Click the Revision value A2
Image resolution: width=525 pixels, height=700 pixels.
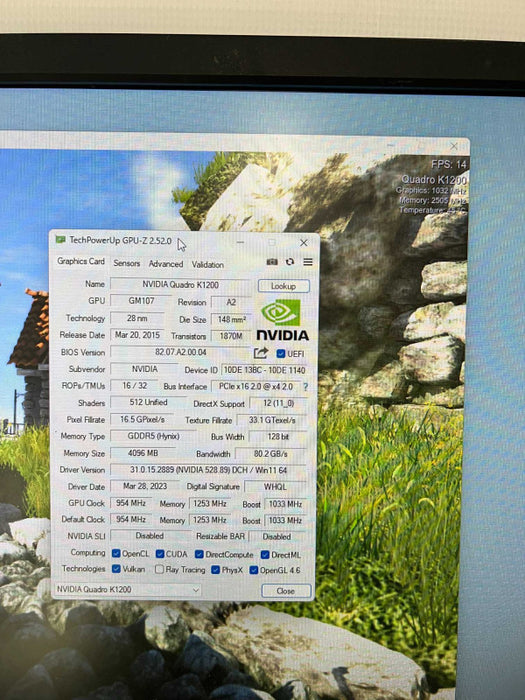click(x=231, y=302)
